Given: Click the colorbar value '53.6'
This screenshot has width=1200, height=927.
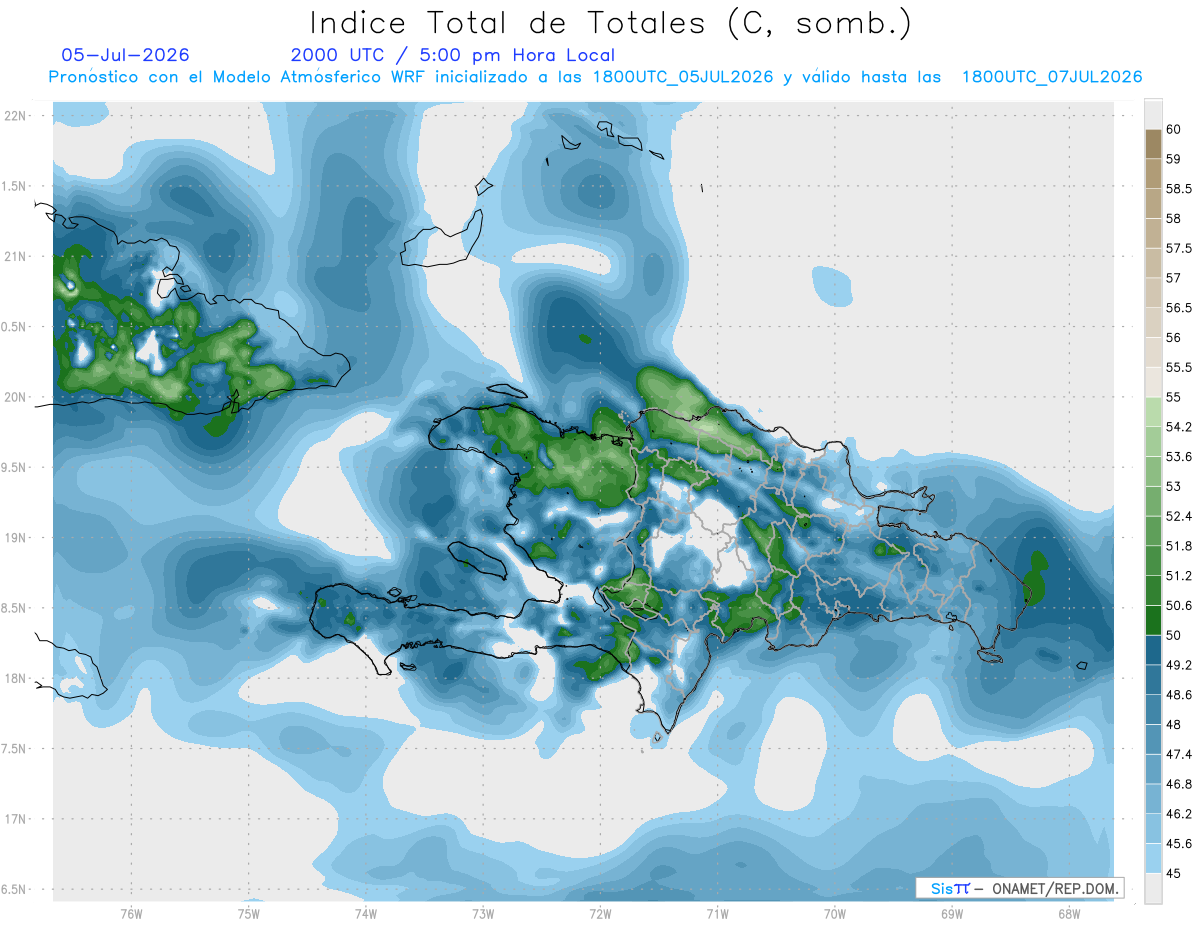Looking at the screenshot, I should coord(1179,456).
